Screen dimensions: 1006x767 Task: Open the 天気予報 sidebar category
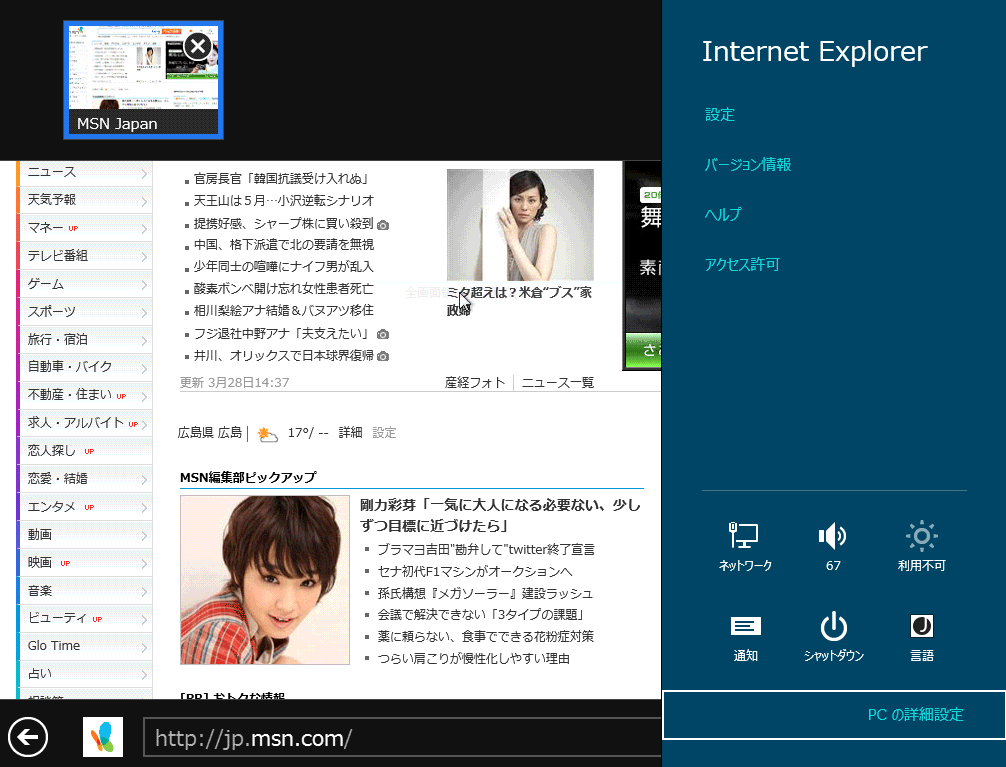pos(85,200)
